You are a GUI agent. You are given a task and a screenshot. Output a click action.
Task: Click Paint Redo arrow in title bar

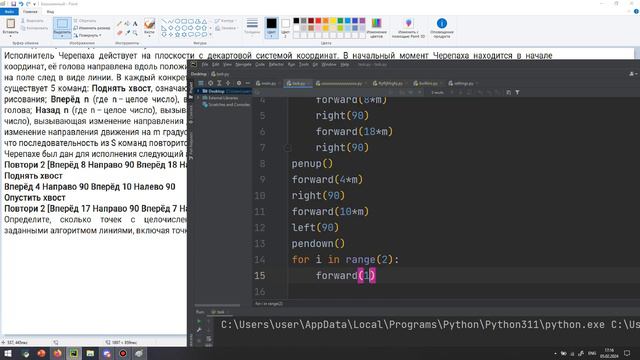point(28,4)
